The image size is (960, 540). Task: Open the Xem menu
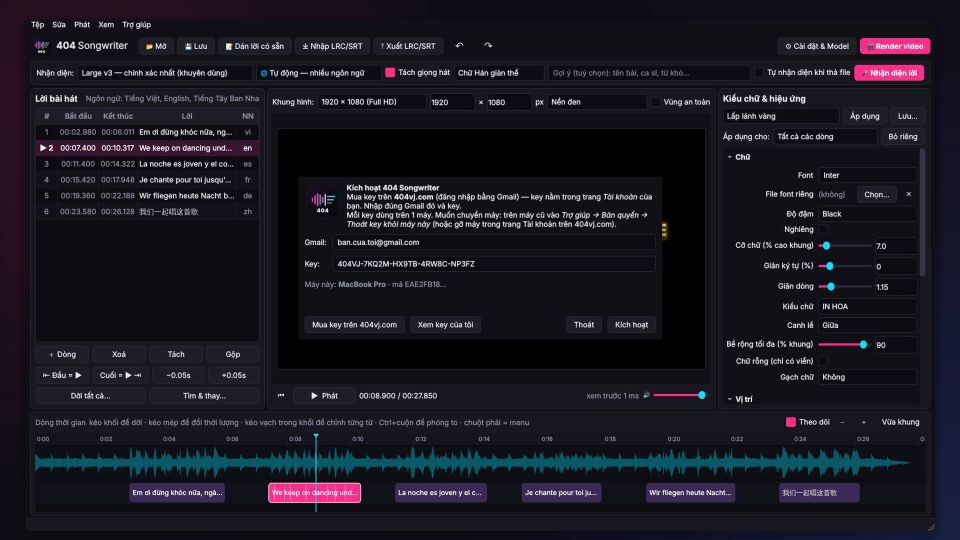coord(106,24)
